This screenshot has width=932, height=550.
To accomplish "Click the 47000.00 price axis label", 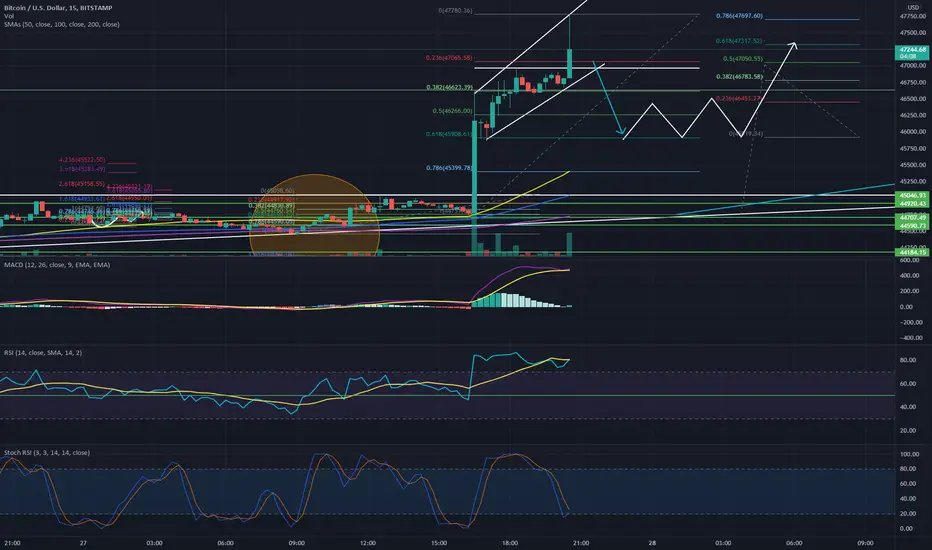I will tap(912, 66).
